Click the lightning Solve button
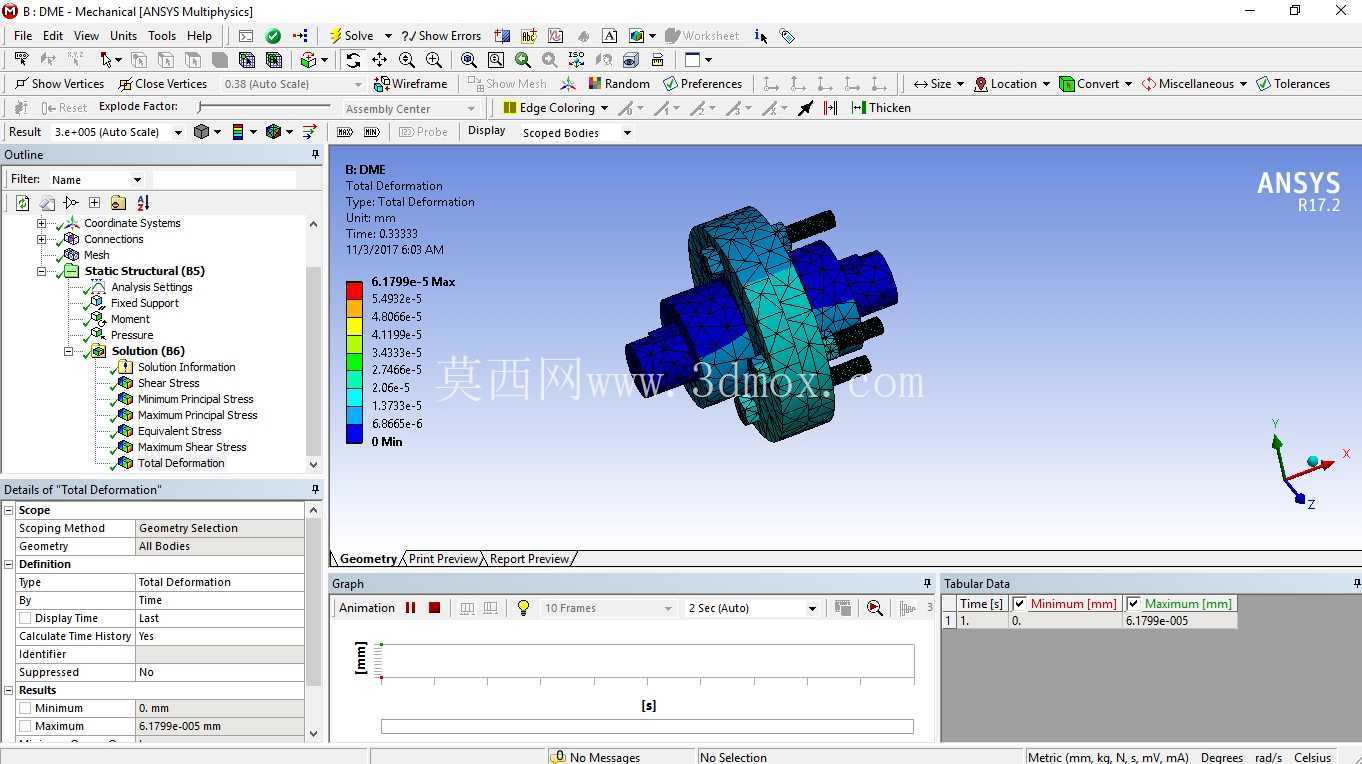This screenshot has height=764, width=1362. pyautogui.click(x=351, y=36)
